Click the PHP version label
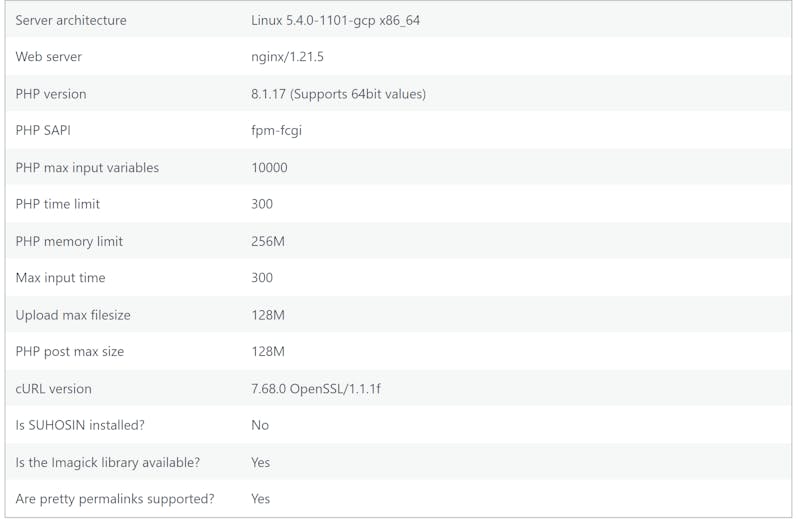Image resolution: width=800 pixels, height=519 pixels. tap(51, 94)
